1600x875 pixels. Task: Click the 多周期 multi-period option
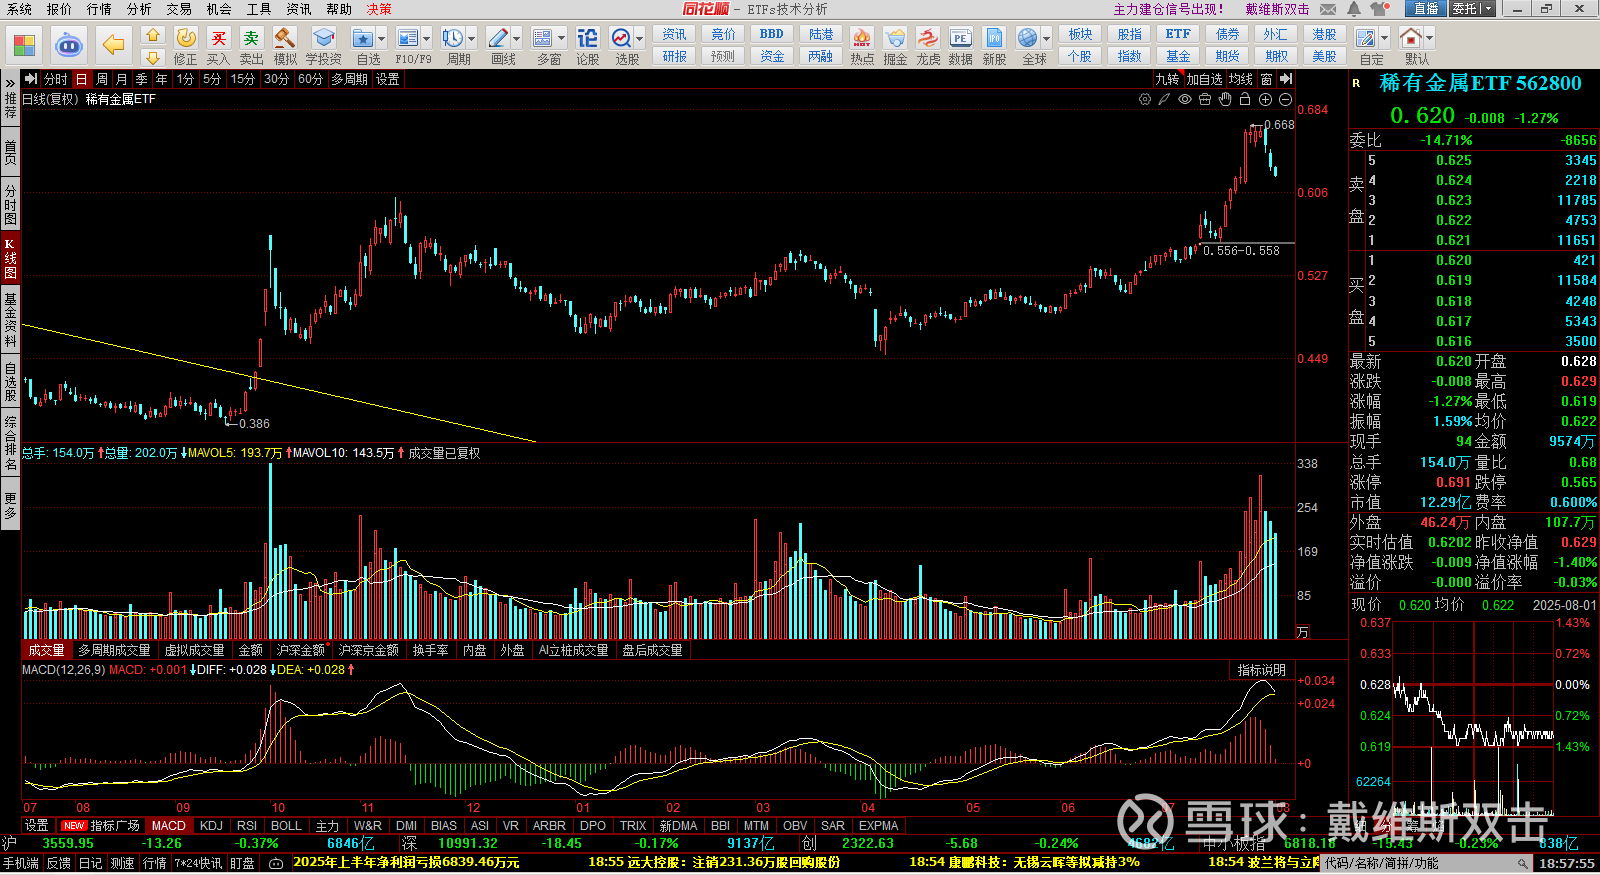(x=349, y=79)
